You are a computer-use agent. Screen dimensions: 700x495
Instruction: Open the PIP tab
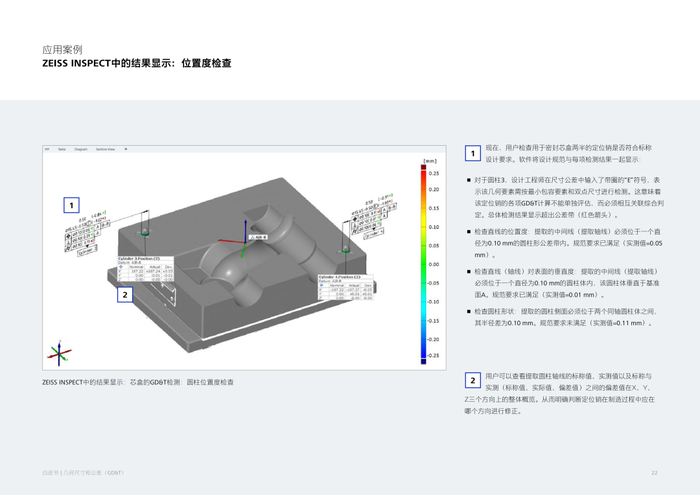pos(46,149)
